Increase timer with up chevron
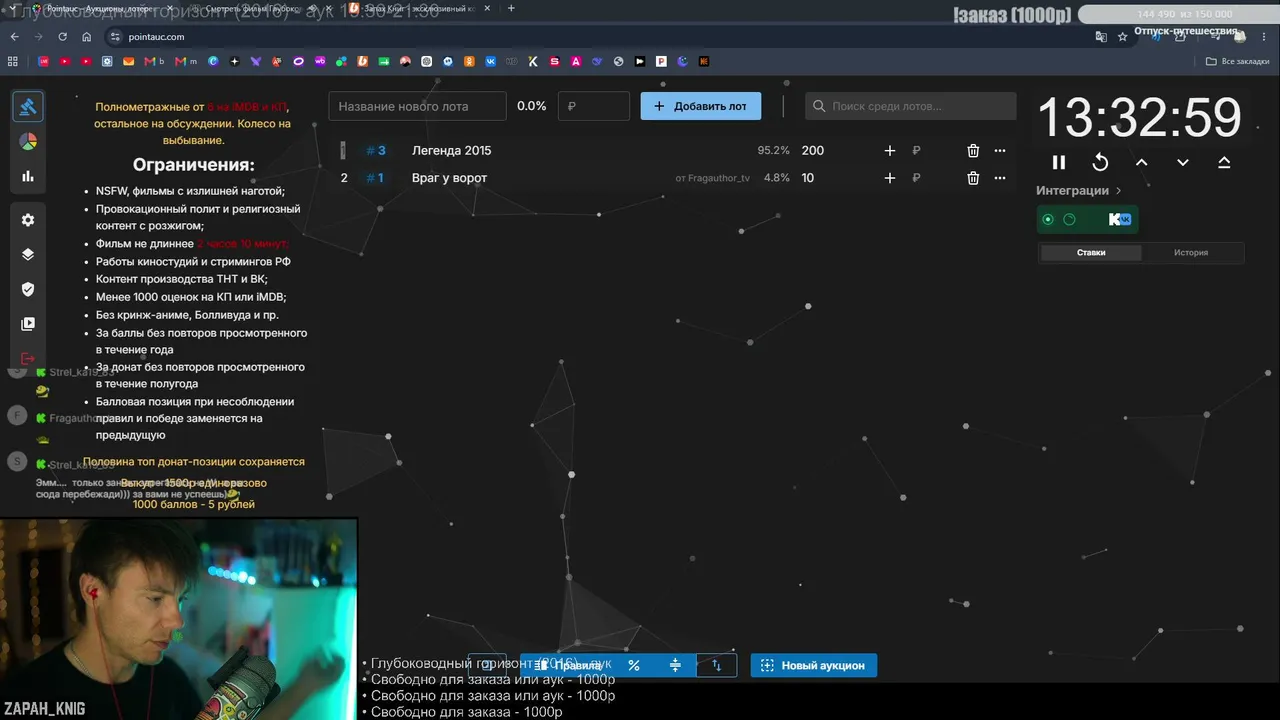This screenshot has height=720, width=1280. tap(1141, 162)
